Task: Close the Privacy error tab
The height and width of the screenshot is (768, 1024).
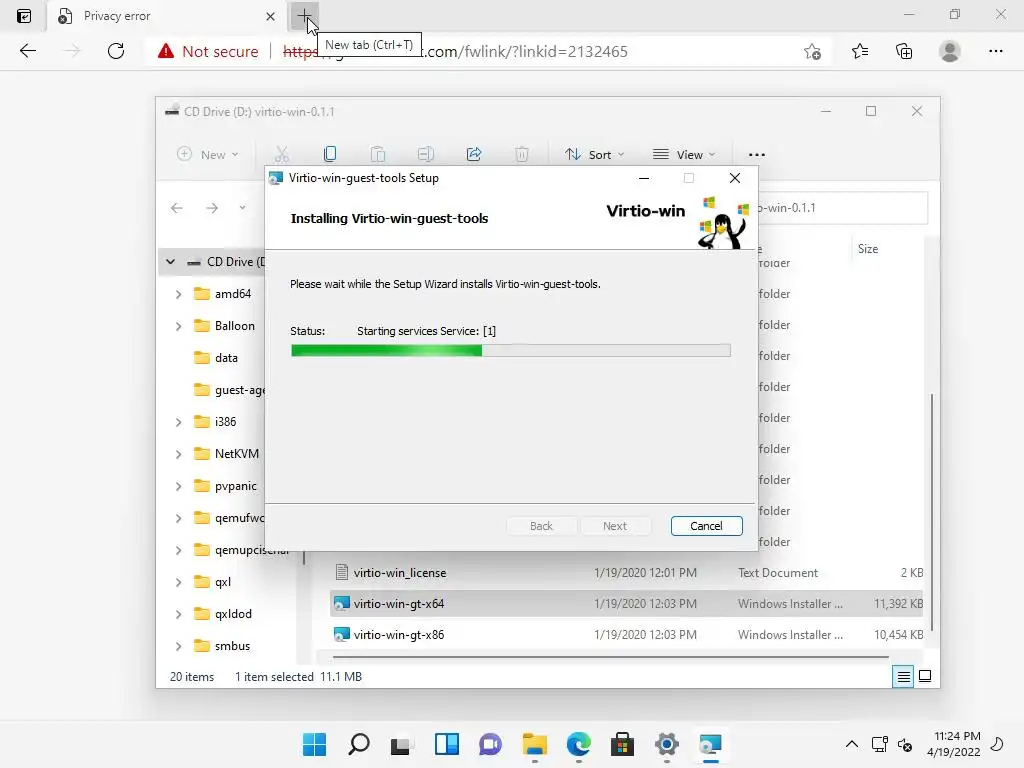Action: [x=270, y=16]
